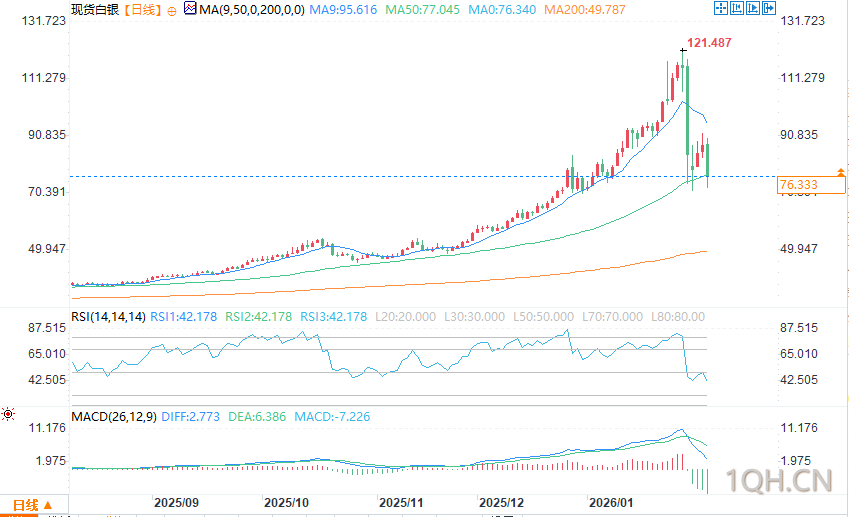Click the 【日线】 period label in title
Image resolution: width=849 pixels, height=517 pixels.
coord(142,10)
